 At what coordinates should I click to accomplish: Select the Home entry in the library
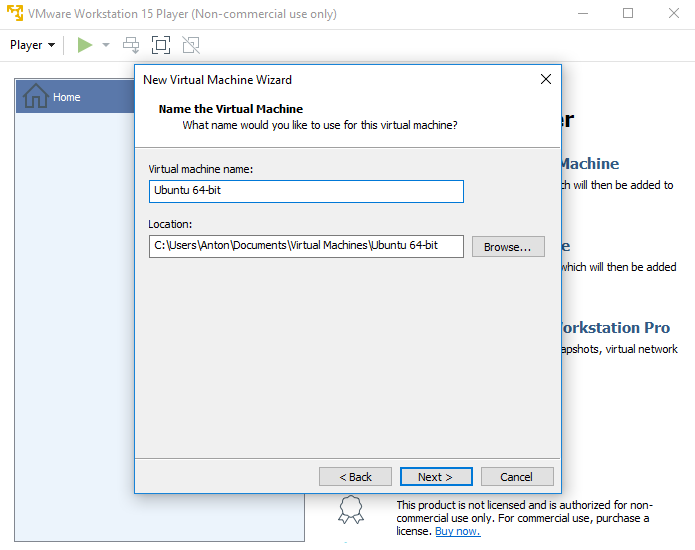tap(67, 97)
